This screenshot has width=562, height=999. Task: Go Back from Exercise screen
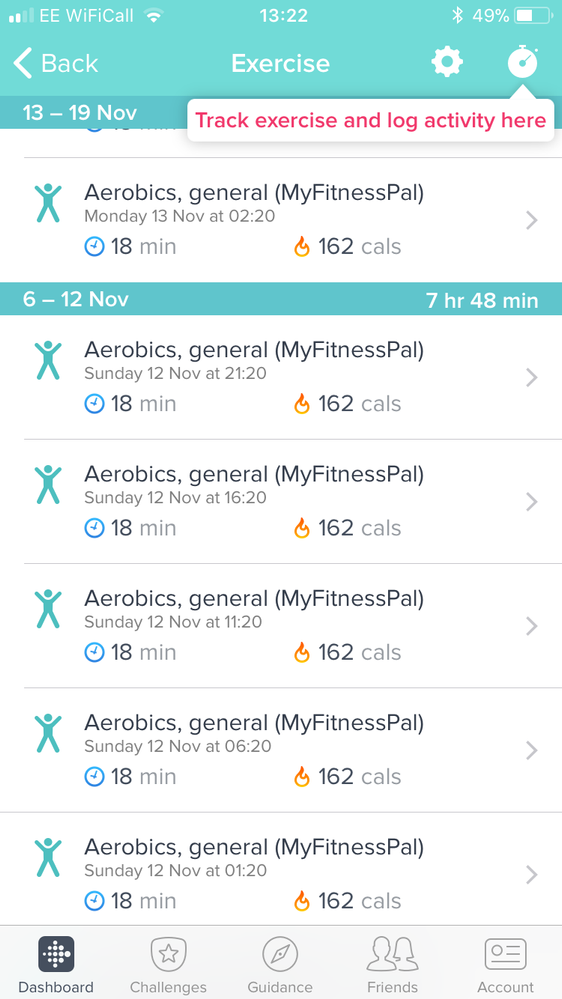coord(55,63)
